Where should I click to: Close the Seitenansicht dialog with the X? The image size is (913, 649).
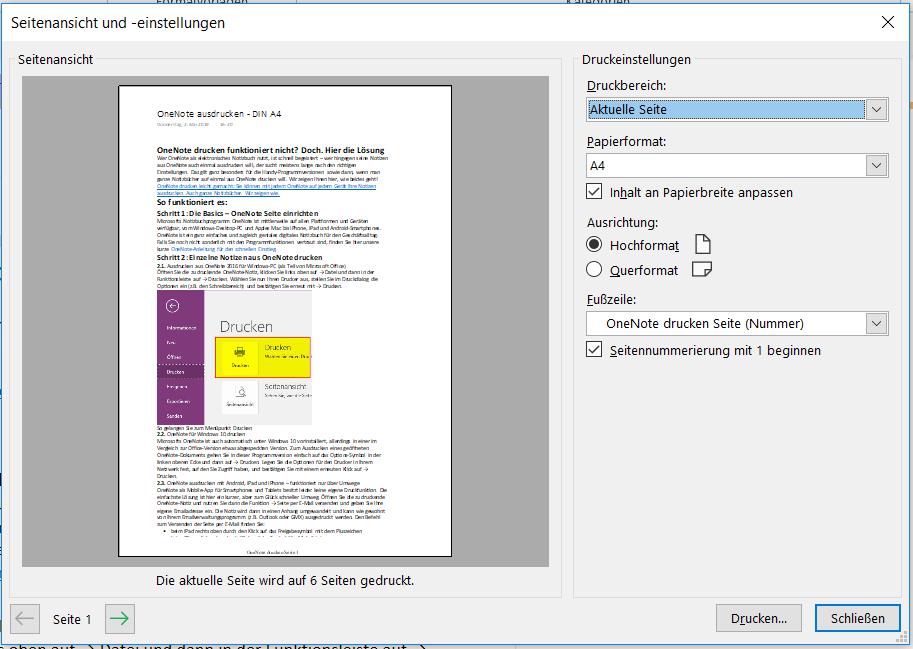point(887,22)
